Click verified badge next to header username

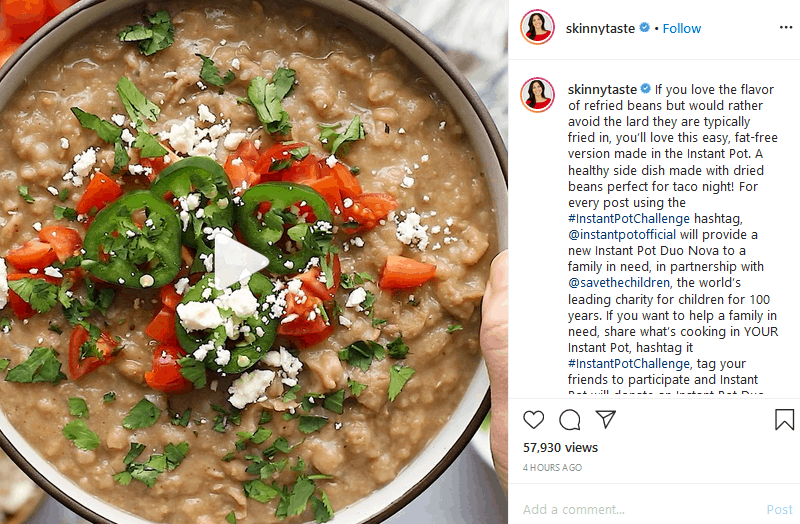[644, 28]
